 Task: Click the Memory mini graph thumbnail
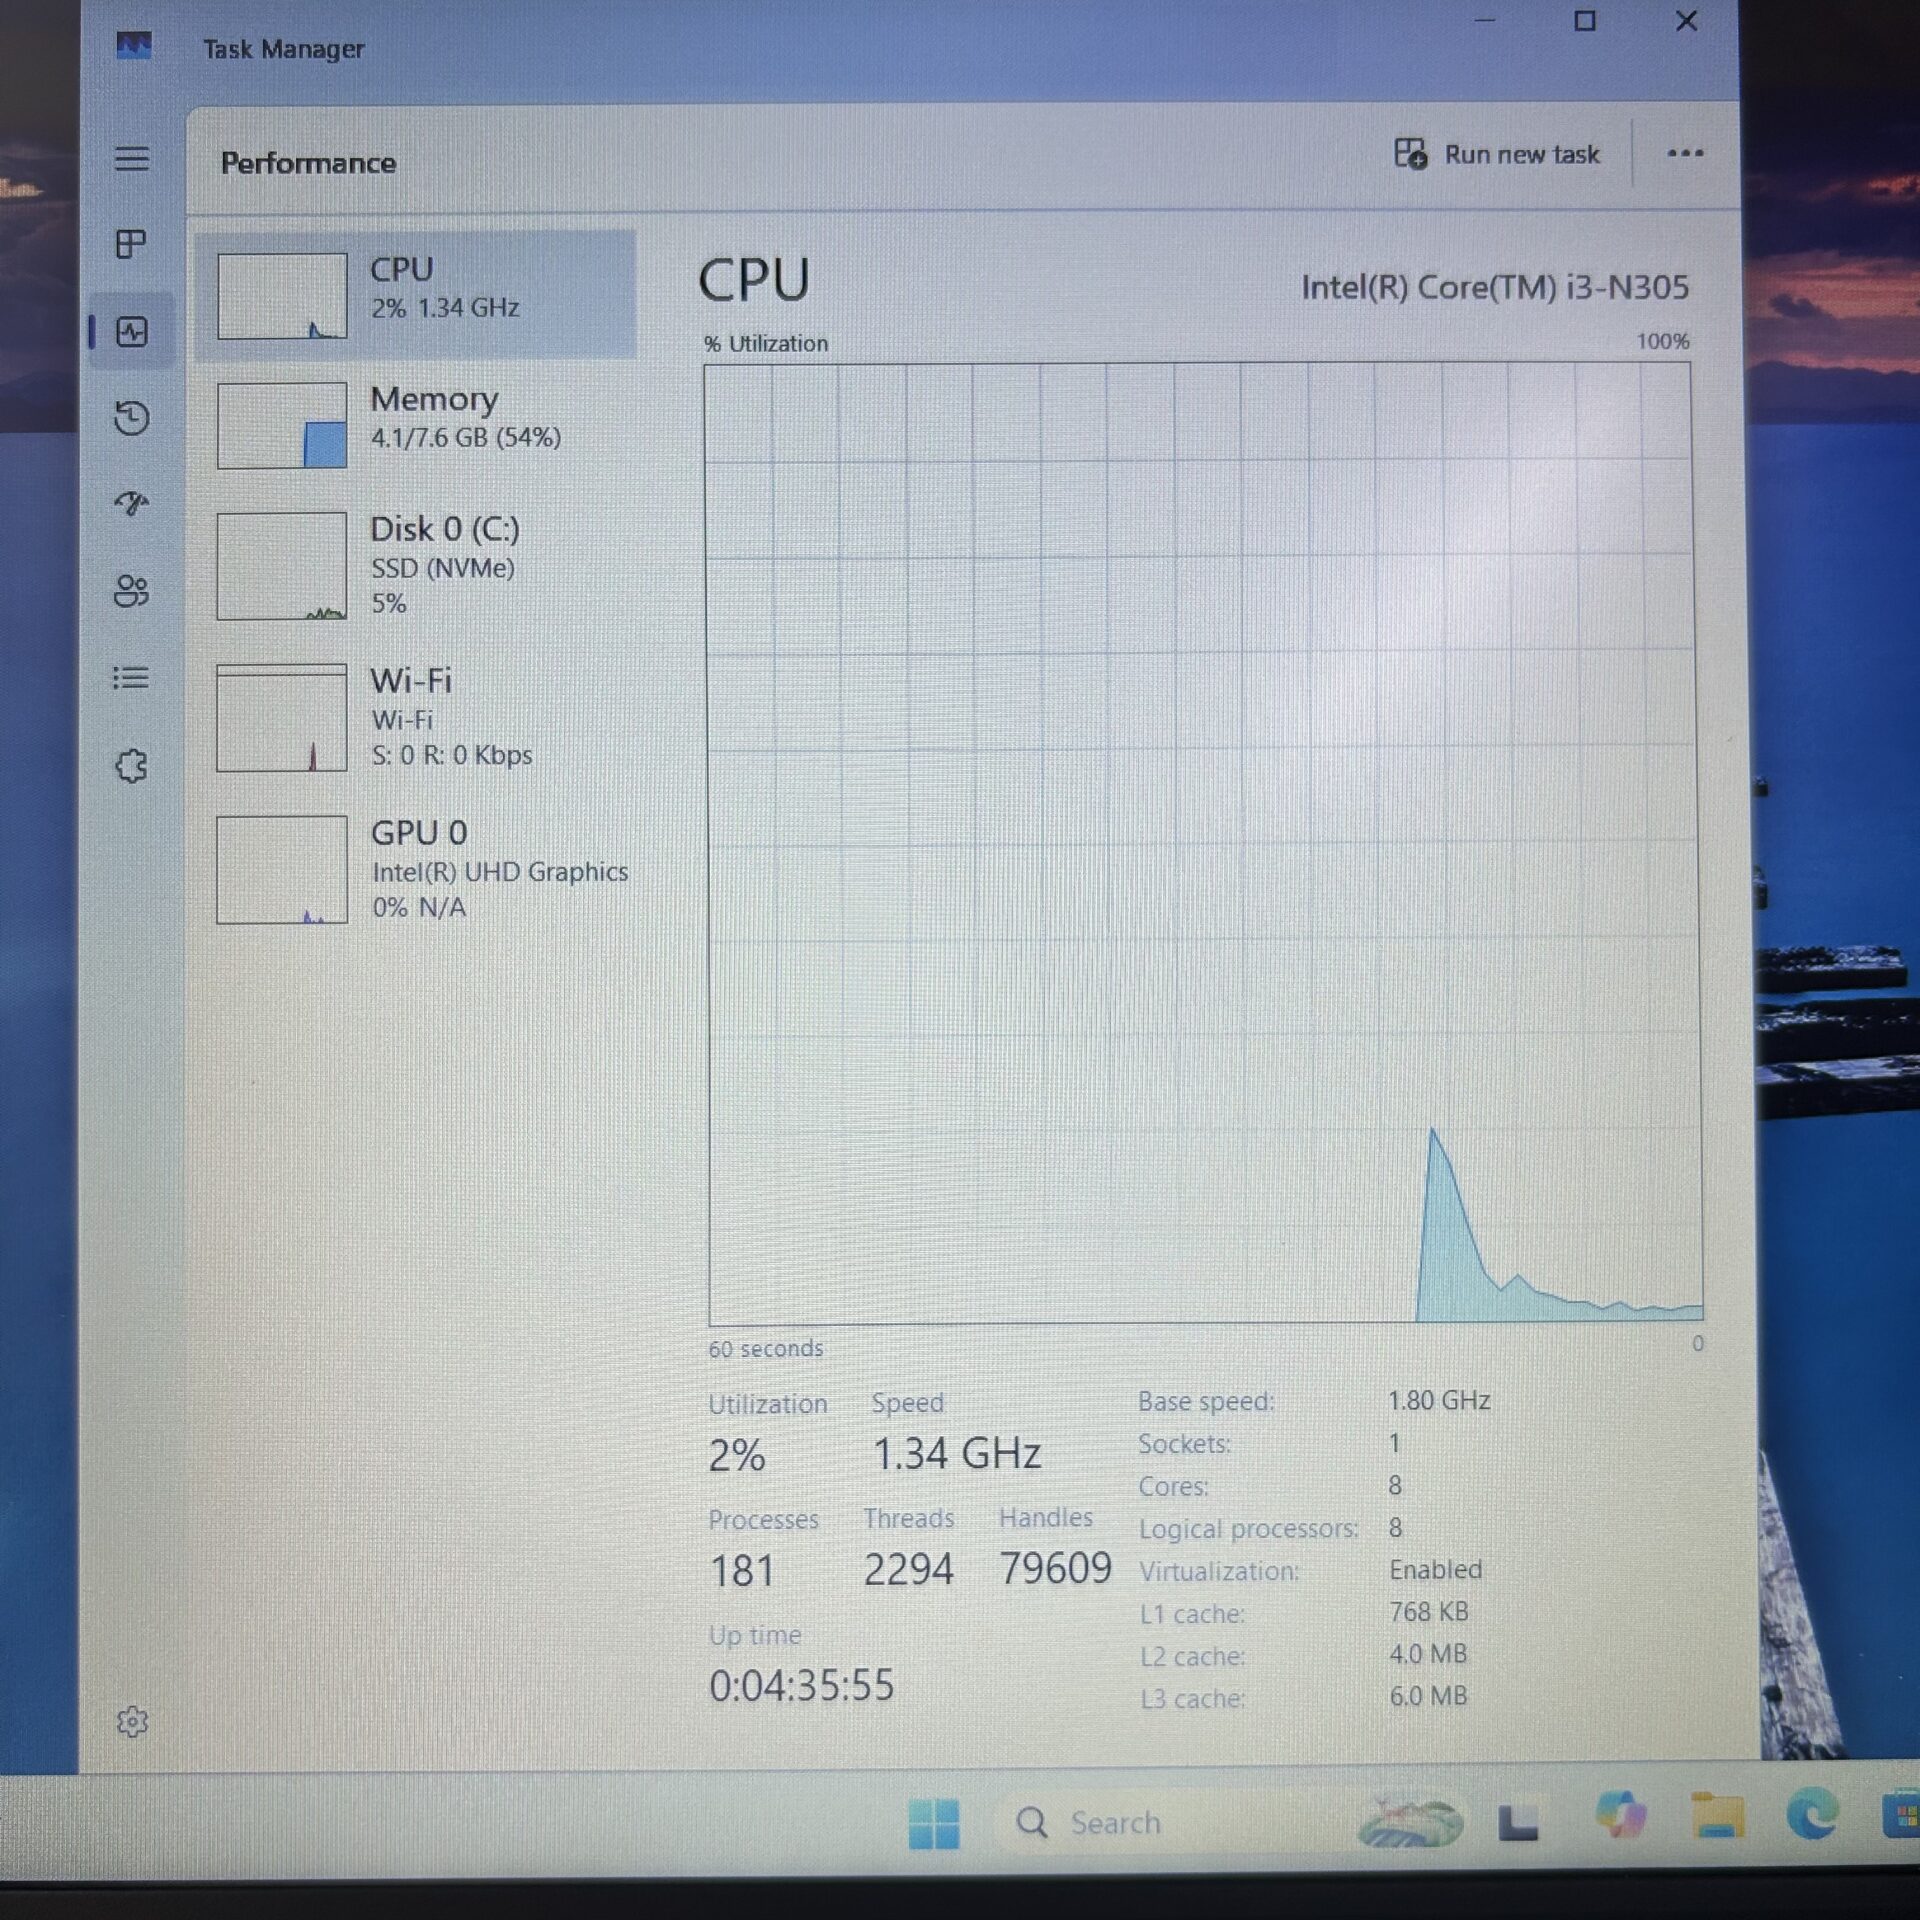point(282,425)
